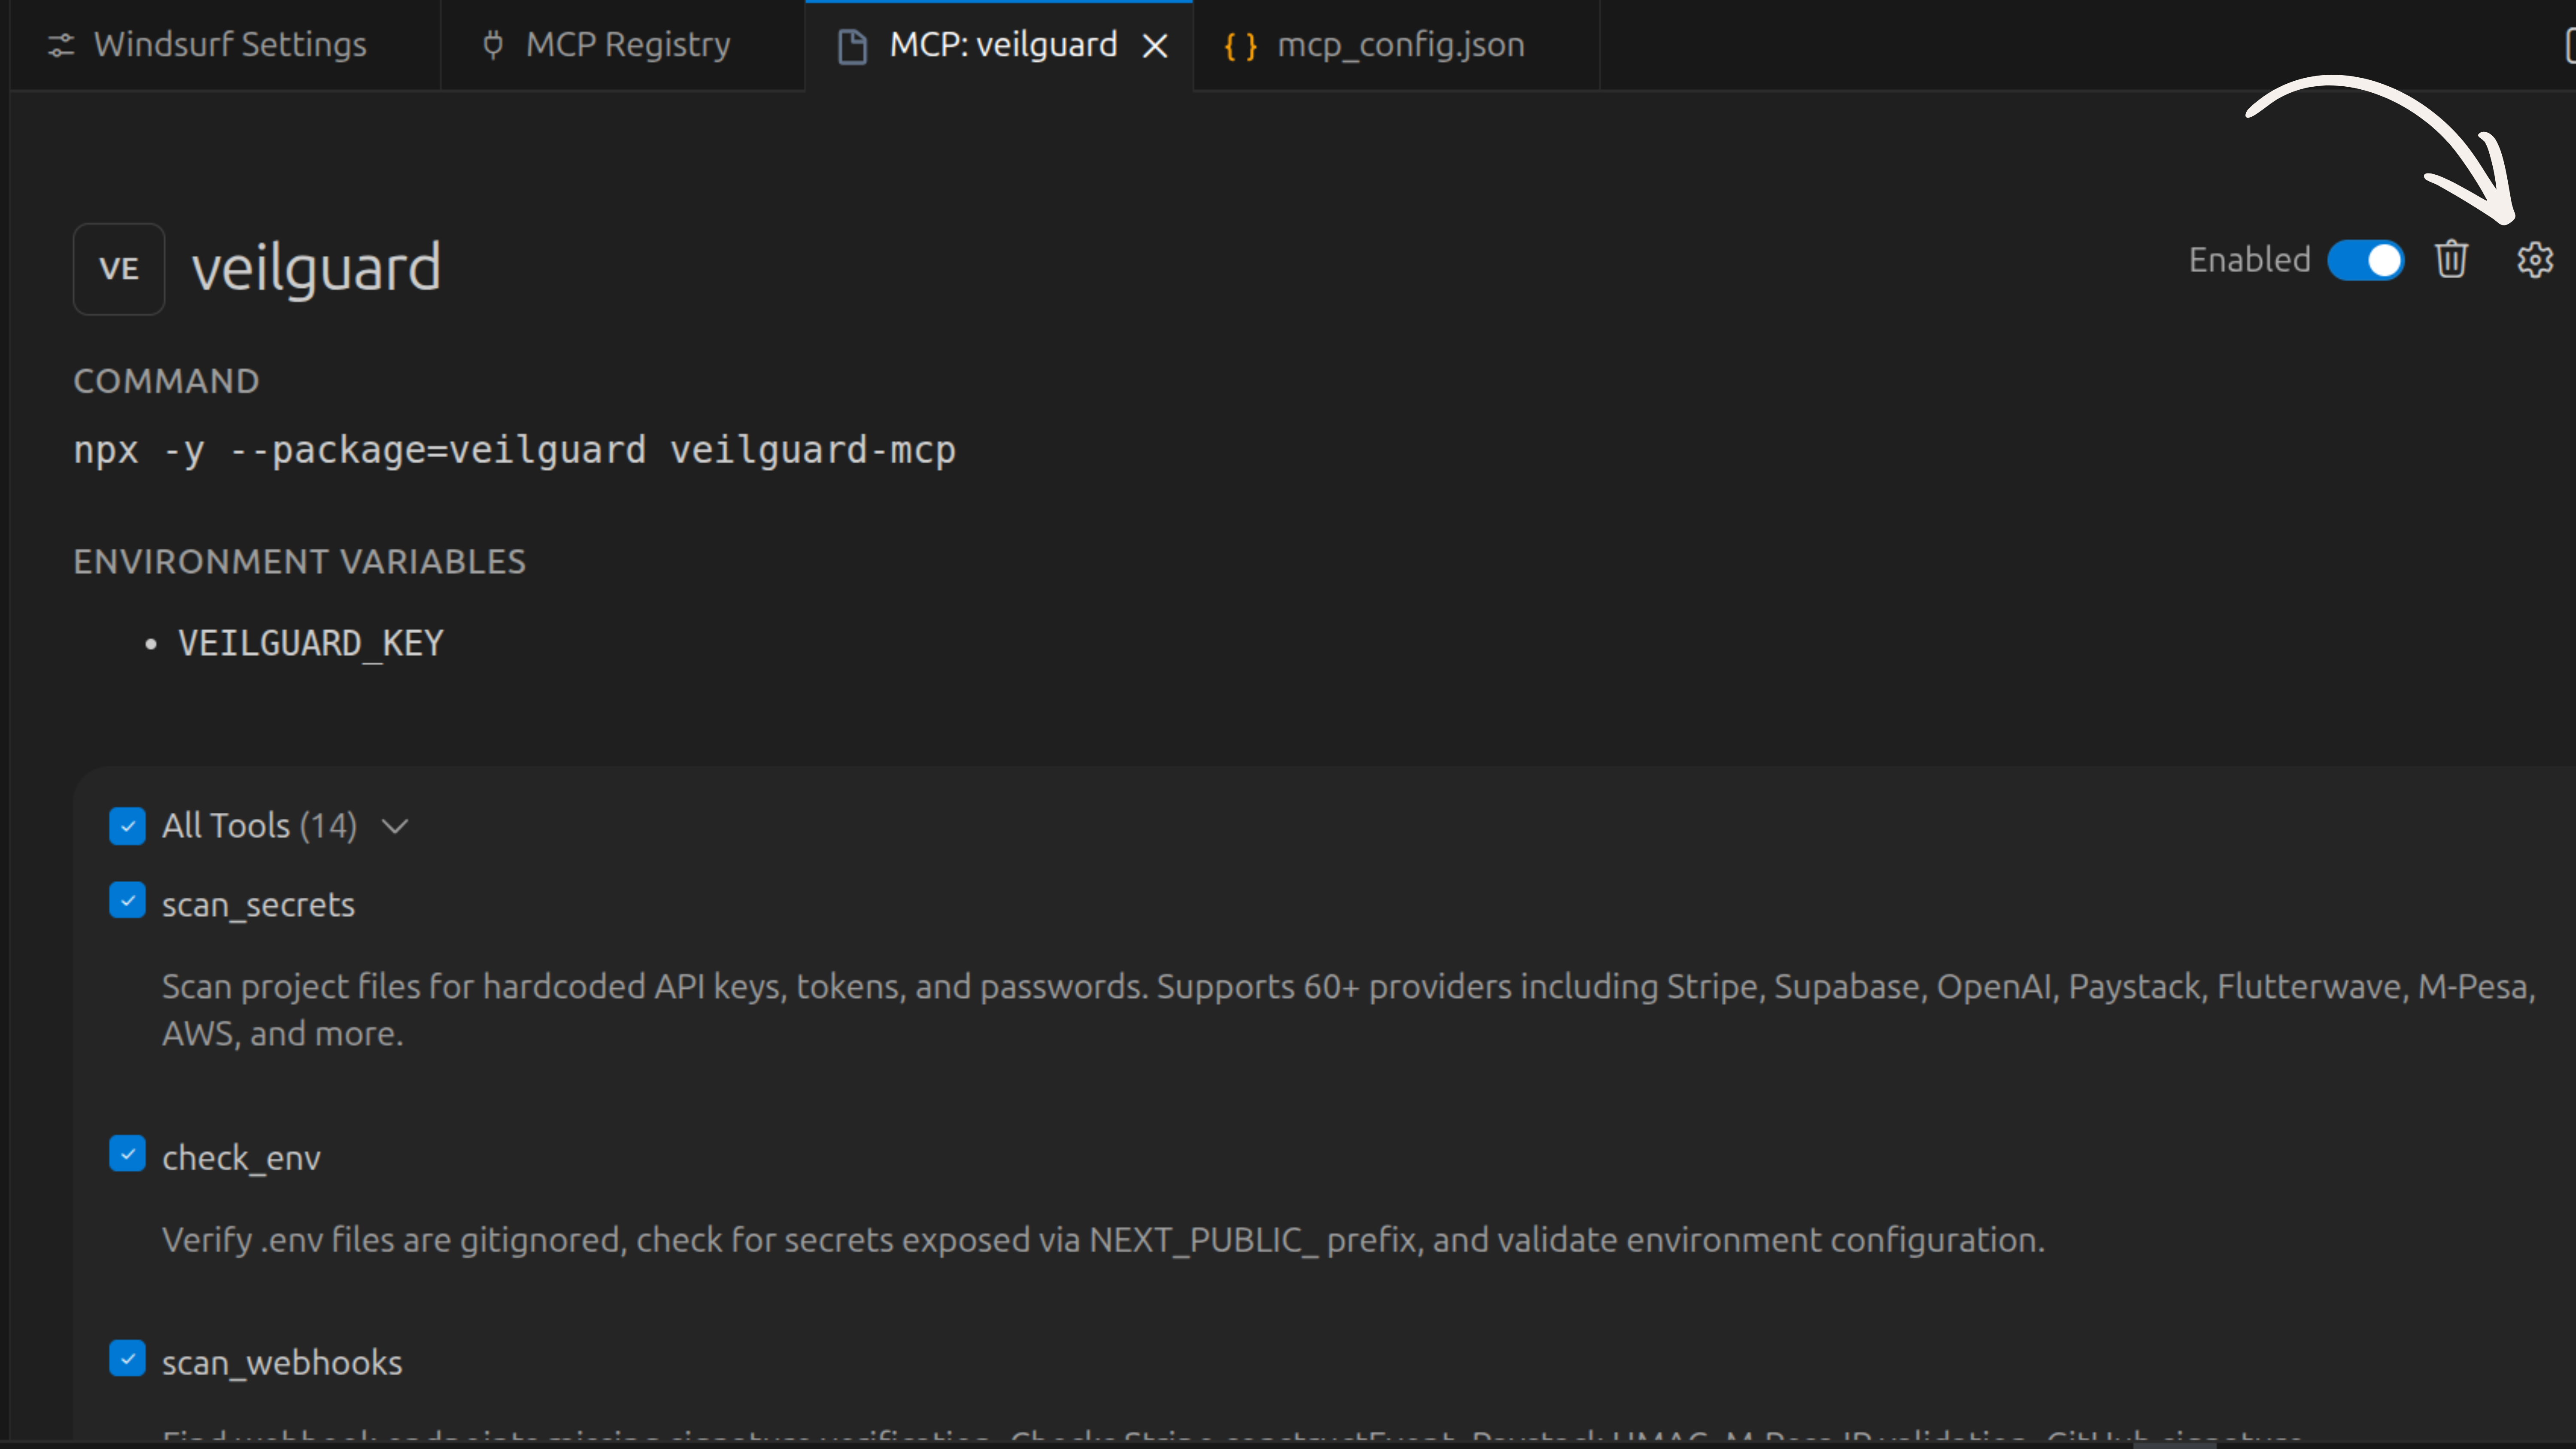
Task: Open mcp_config.json tab
Action: 1396,45
